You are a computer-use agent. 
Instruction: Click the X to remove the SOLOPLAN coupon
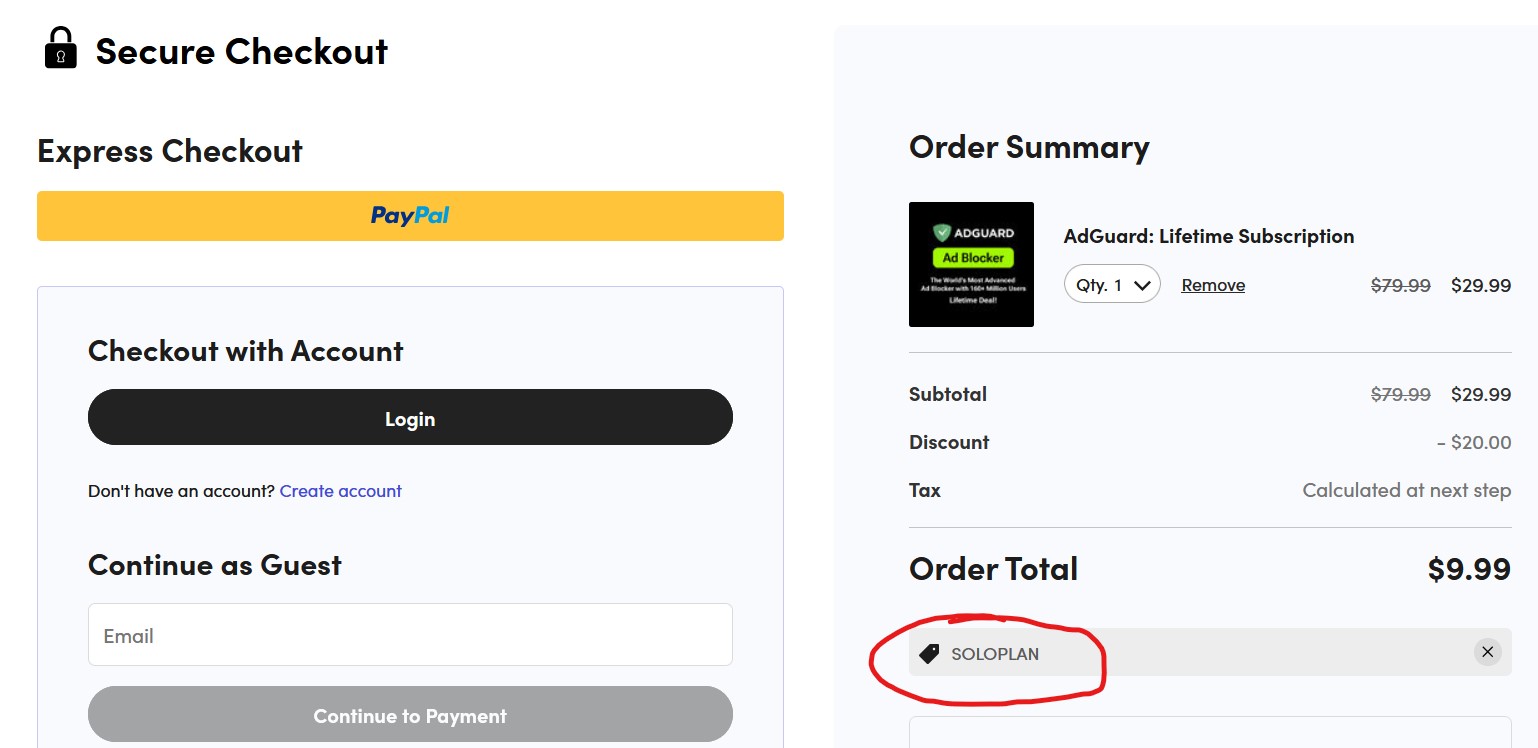click(x=1487, y=651)
